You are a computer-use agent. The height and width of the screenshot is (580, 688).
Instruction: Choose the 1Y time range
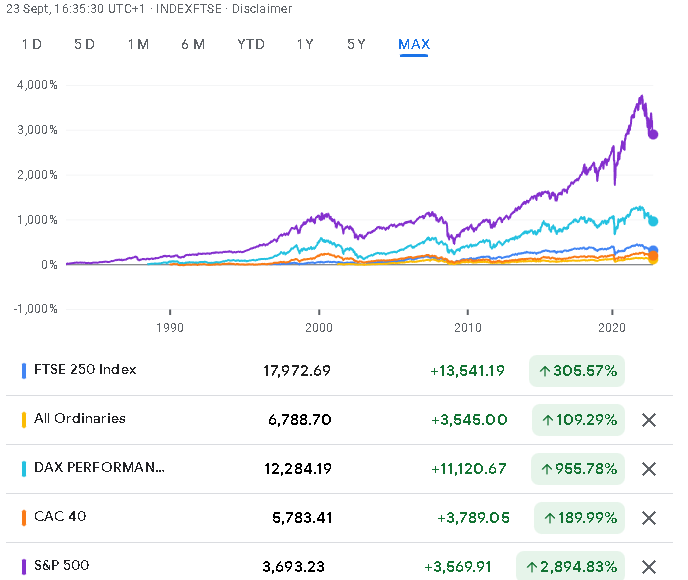pos(305,44)
